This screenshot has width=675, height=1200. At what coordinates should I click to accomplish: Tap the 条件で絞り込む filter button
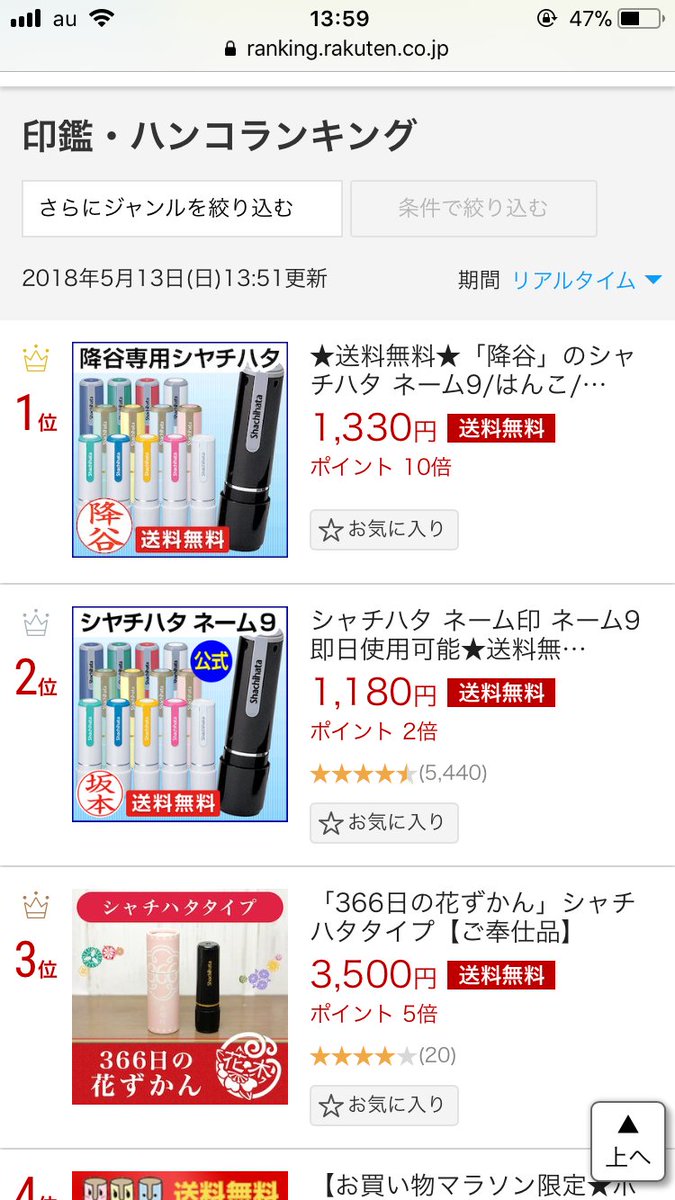[x=473, y=208]
